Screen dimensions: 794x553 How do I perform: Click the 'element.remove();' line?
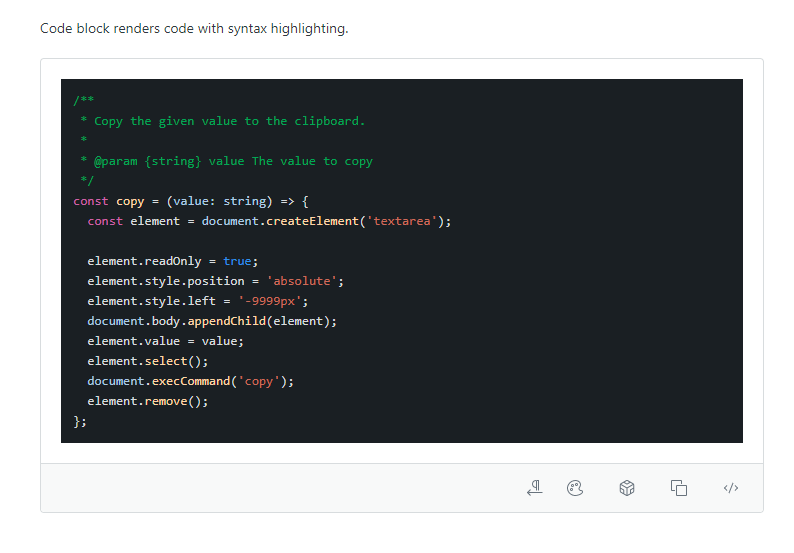[x=147, y=401]
